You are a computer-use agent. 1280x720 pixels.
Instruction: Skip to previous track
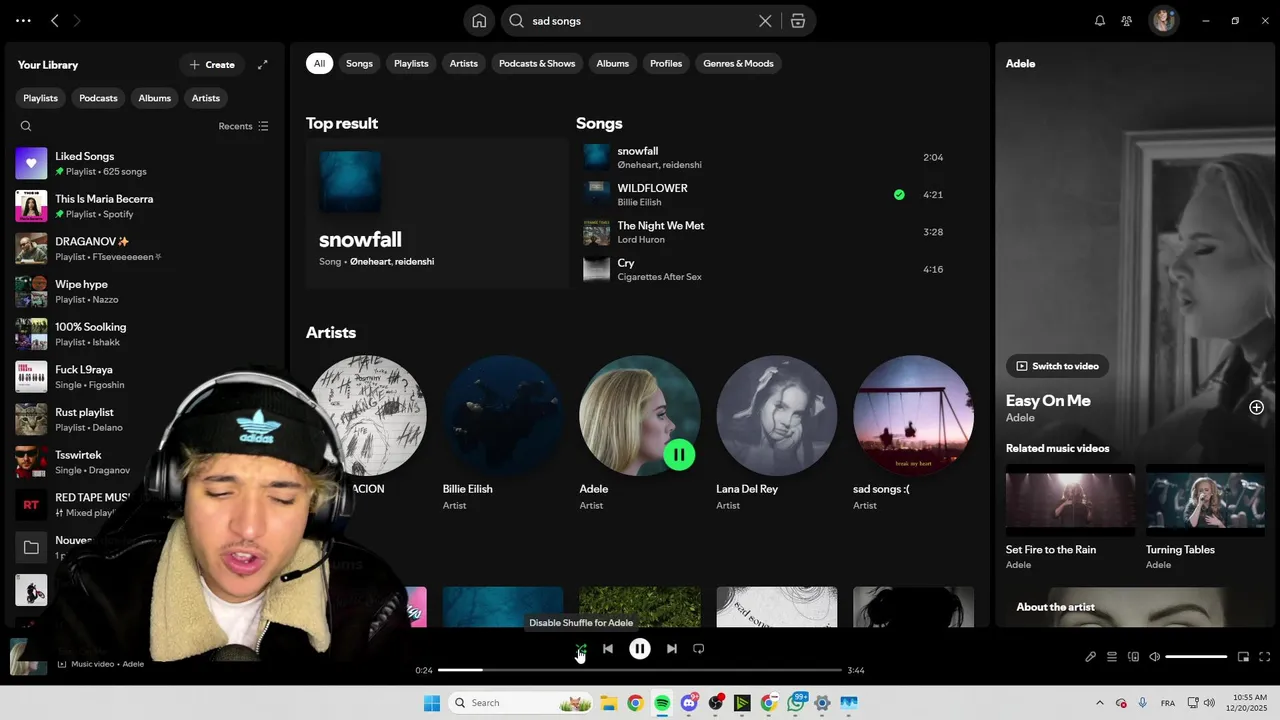pyautogui.click(x=608, y=649)
